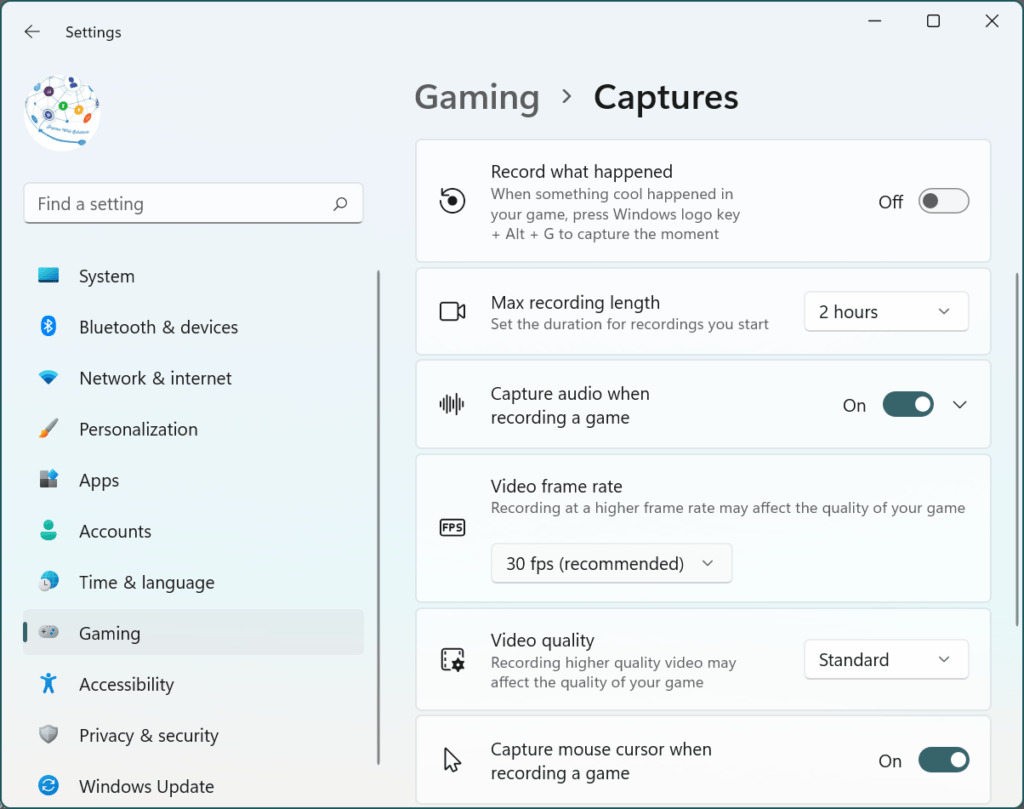Click the Max recording length camera icon
This screenshot has height=809, width=1024.
[x=452, y=311]
